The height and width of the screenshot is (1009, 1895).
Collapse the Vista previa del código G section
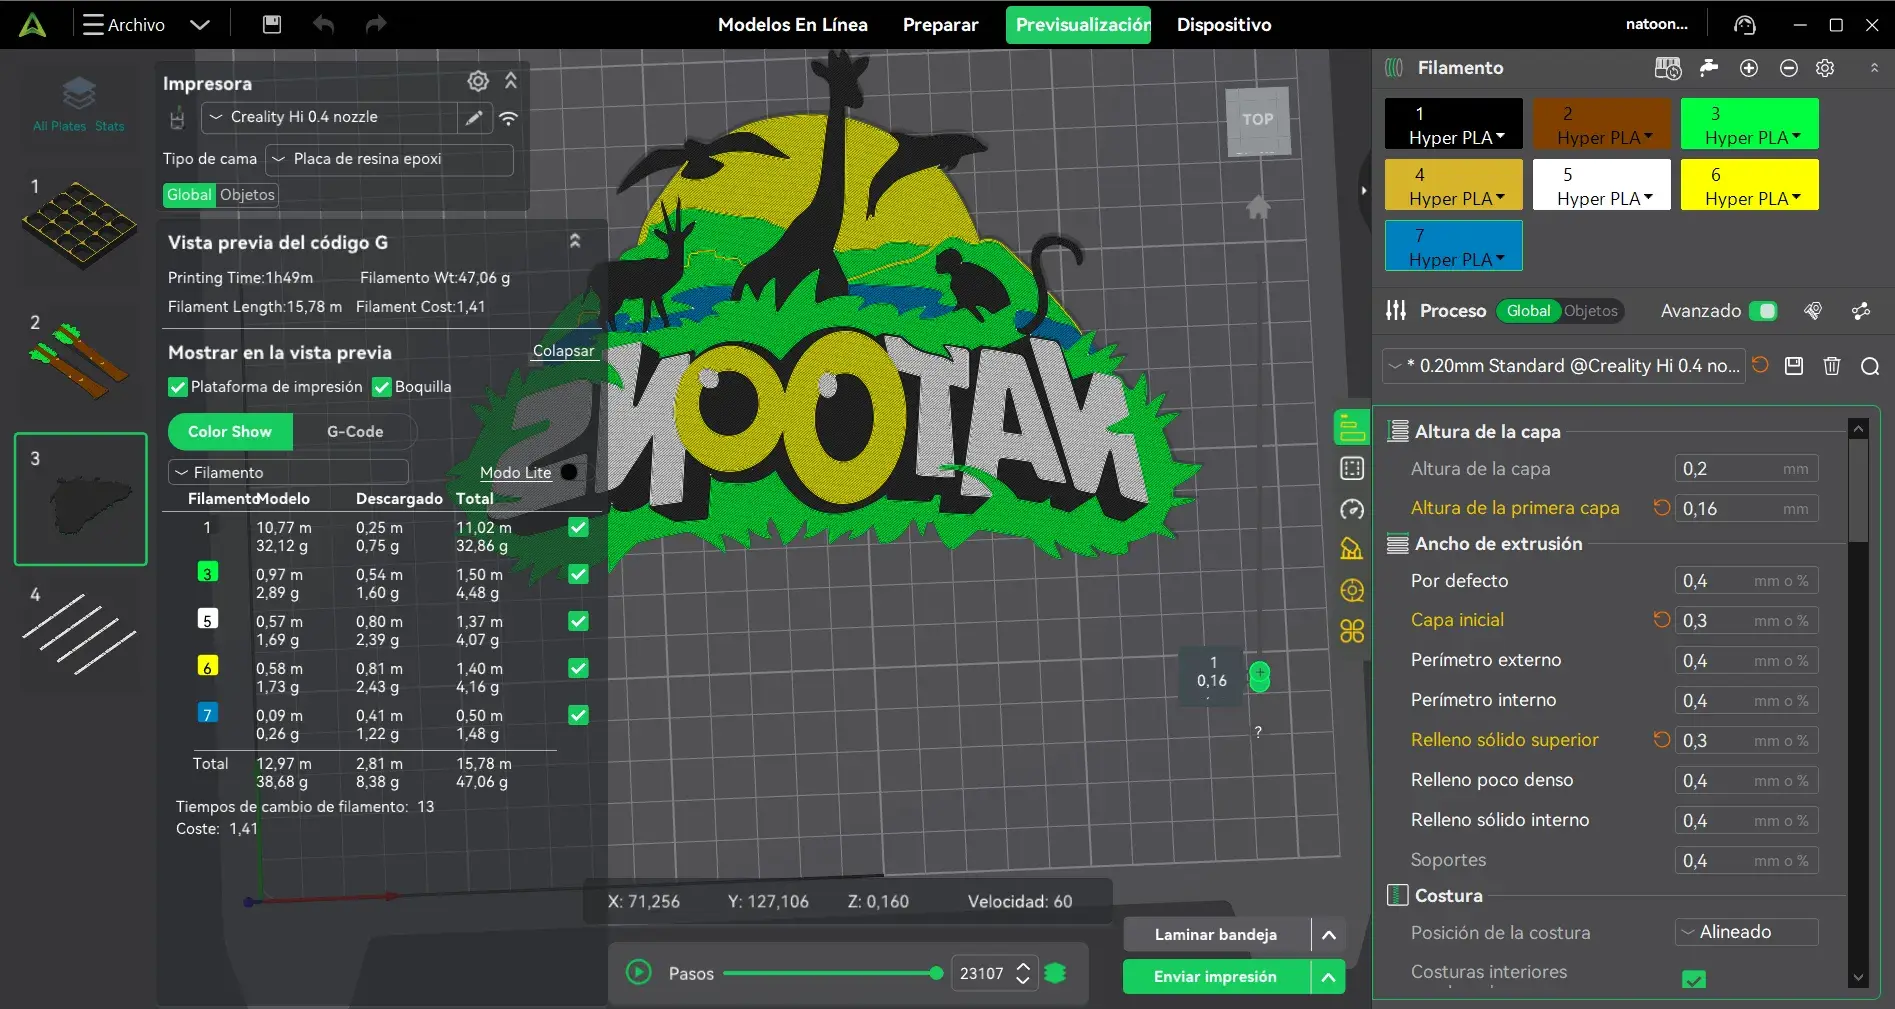(575, 241)
